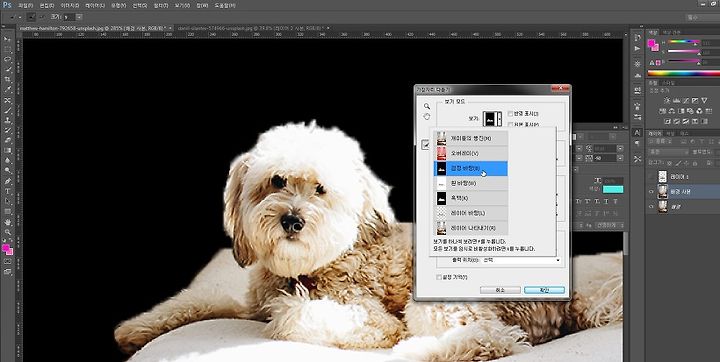720x362 pixels.
Task: Select the Lasso tool
Action: point(7,59)
